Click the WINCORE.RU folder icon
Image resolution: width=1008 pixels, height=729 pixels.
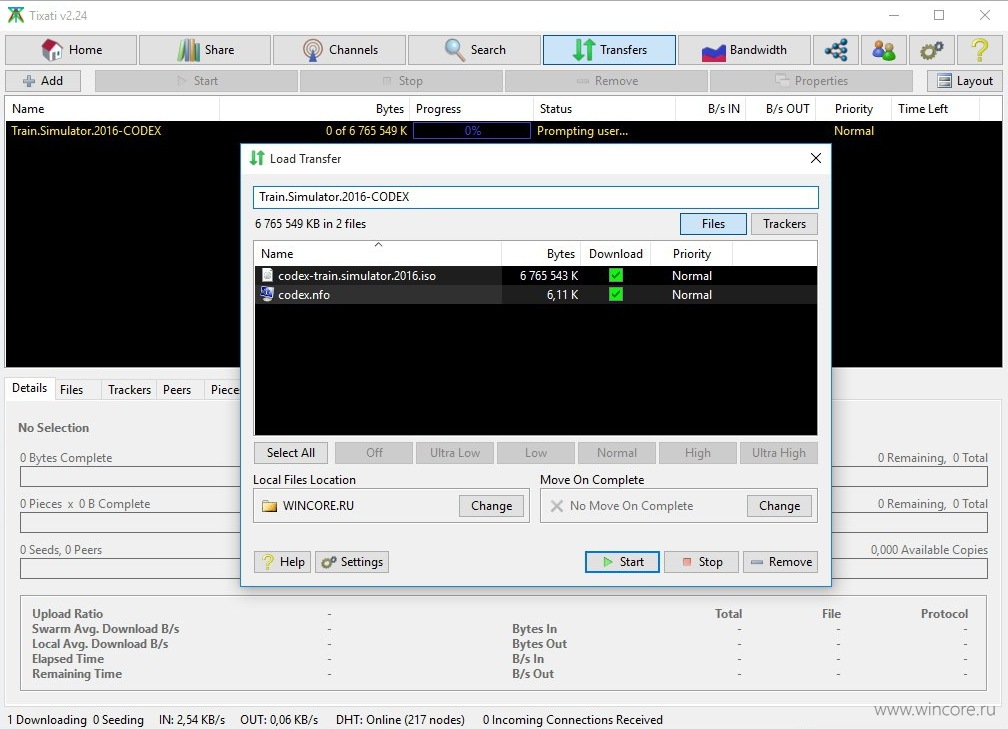(269, 506)
